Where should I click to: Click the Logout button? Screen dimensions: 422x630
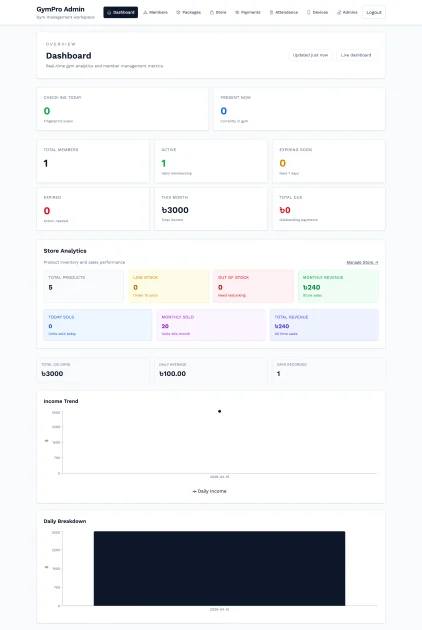pyautogui.click(x=374, y=12)
